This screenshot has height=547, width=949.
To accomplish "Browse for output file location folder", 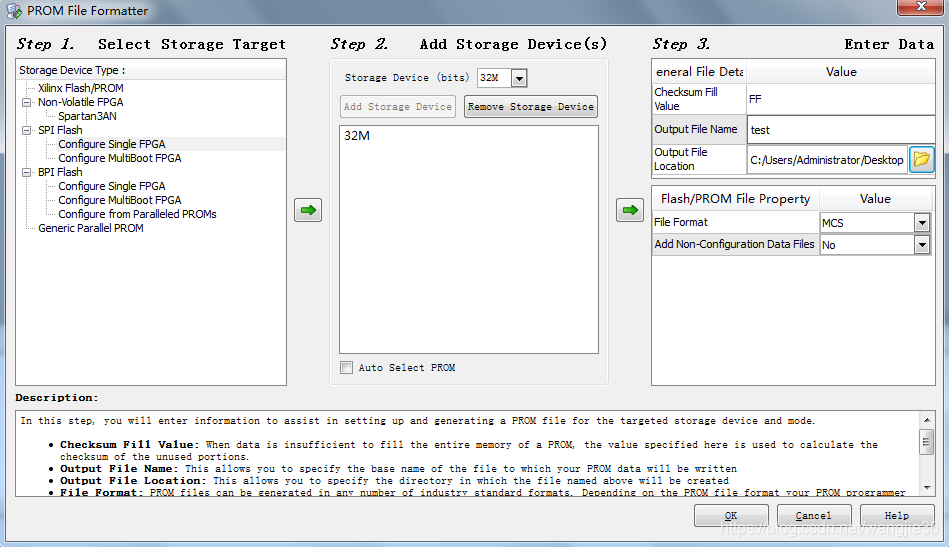I will (x=921, y=160).
